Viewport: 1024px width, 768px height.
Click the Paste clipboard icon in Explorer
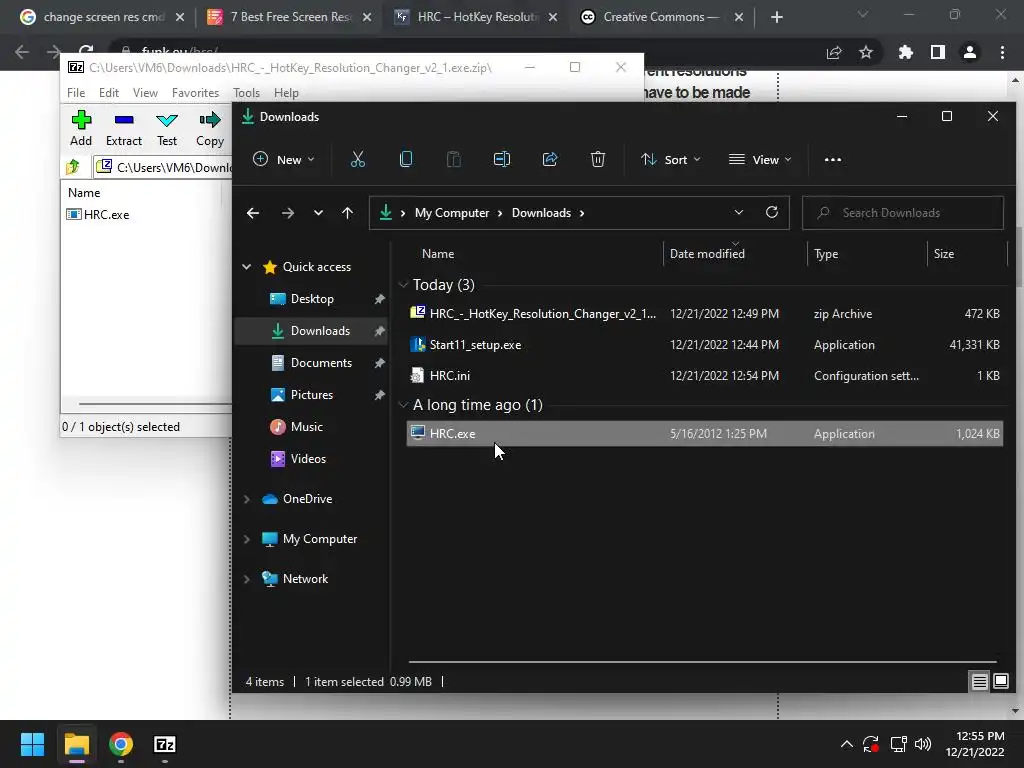[453, 159]
